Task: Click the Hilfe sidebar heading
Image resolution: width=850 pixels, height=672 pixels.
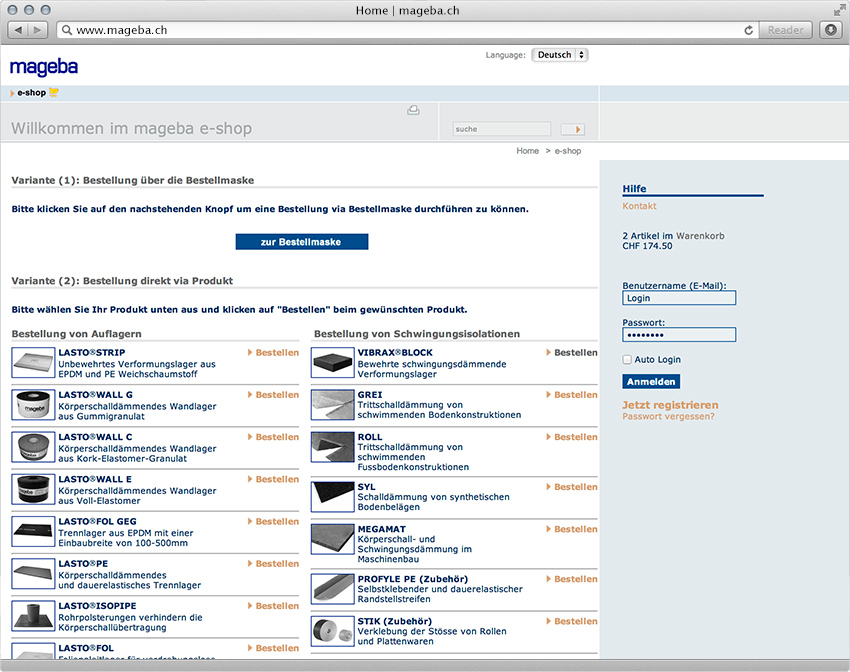Action: 634,189
